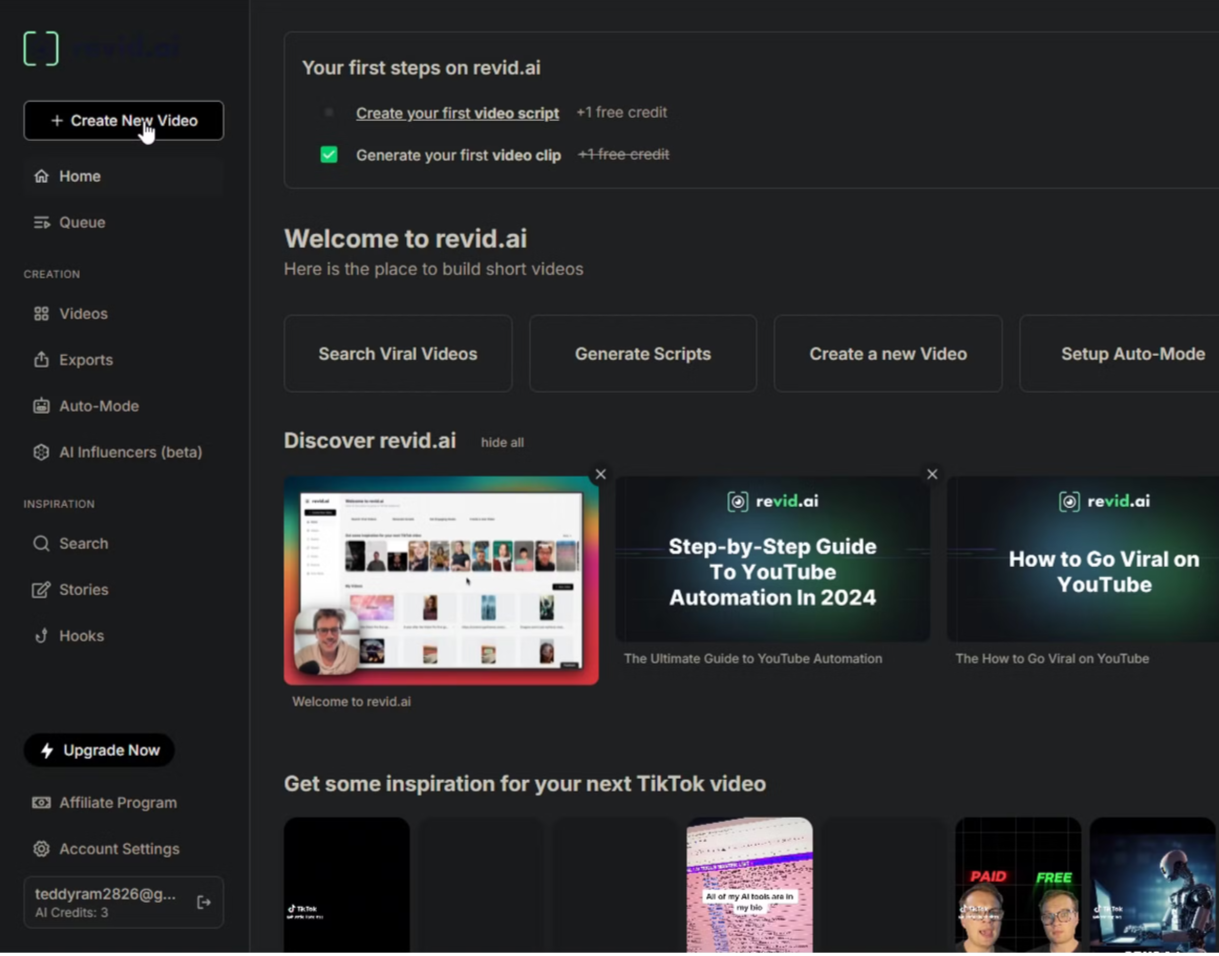This screenshot has width=1219, height=956.
Task: Open the Queue icon in sidebar
Action: [x=41, y=222]
